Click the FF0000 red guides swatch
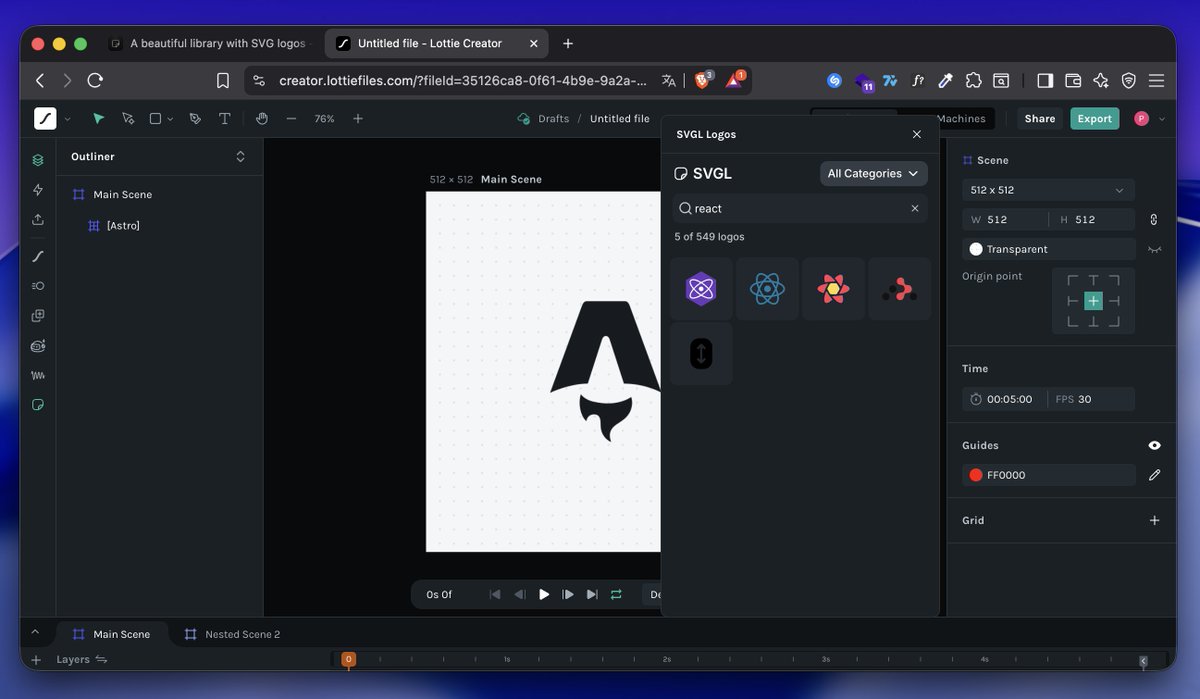Image resolution: width=1200 pixels, height=699 pixels. tap(976, 475)
